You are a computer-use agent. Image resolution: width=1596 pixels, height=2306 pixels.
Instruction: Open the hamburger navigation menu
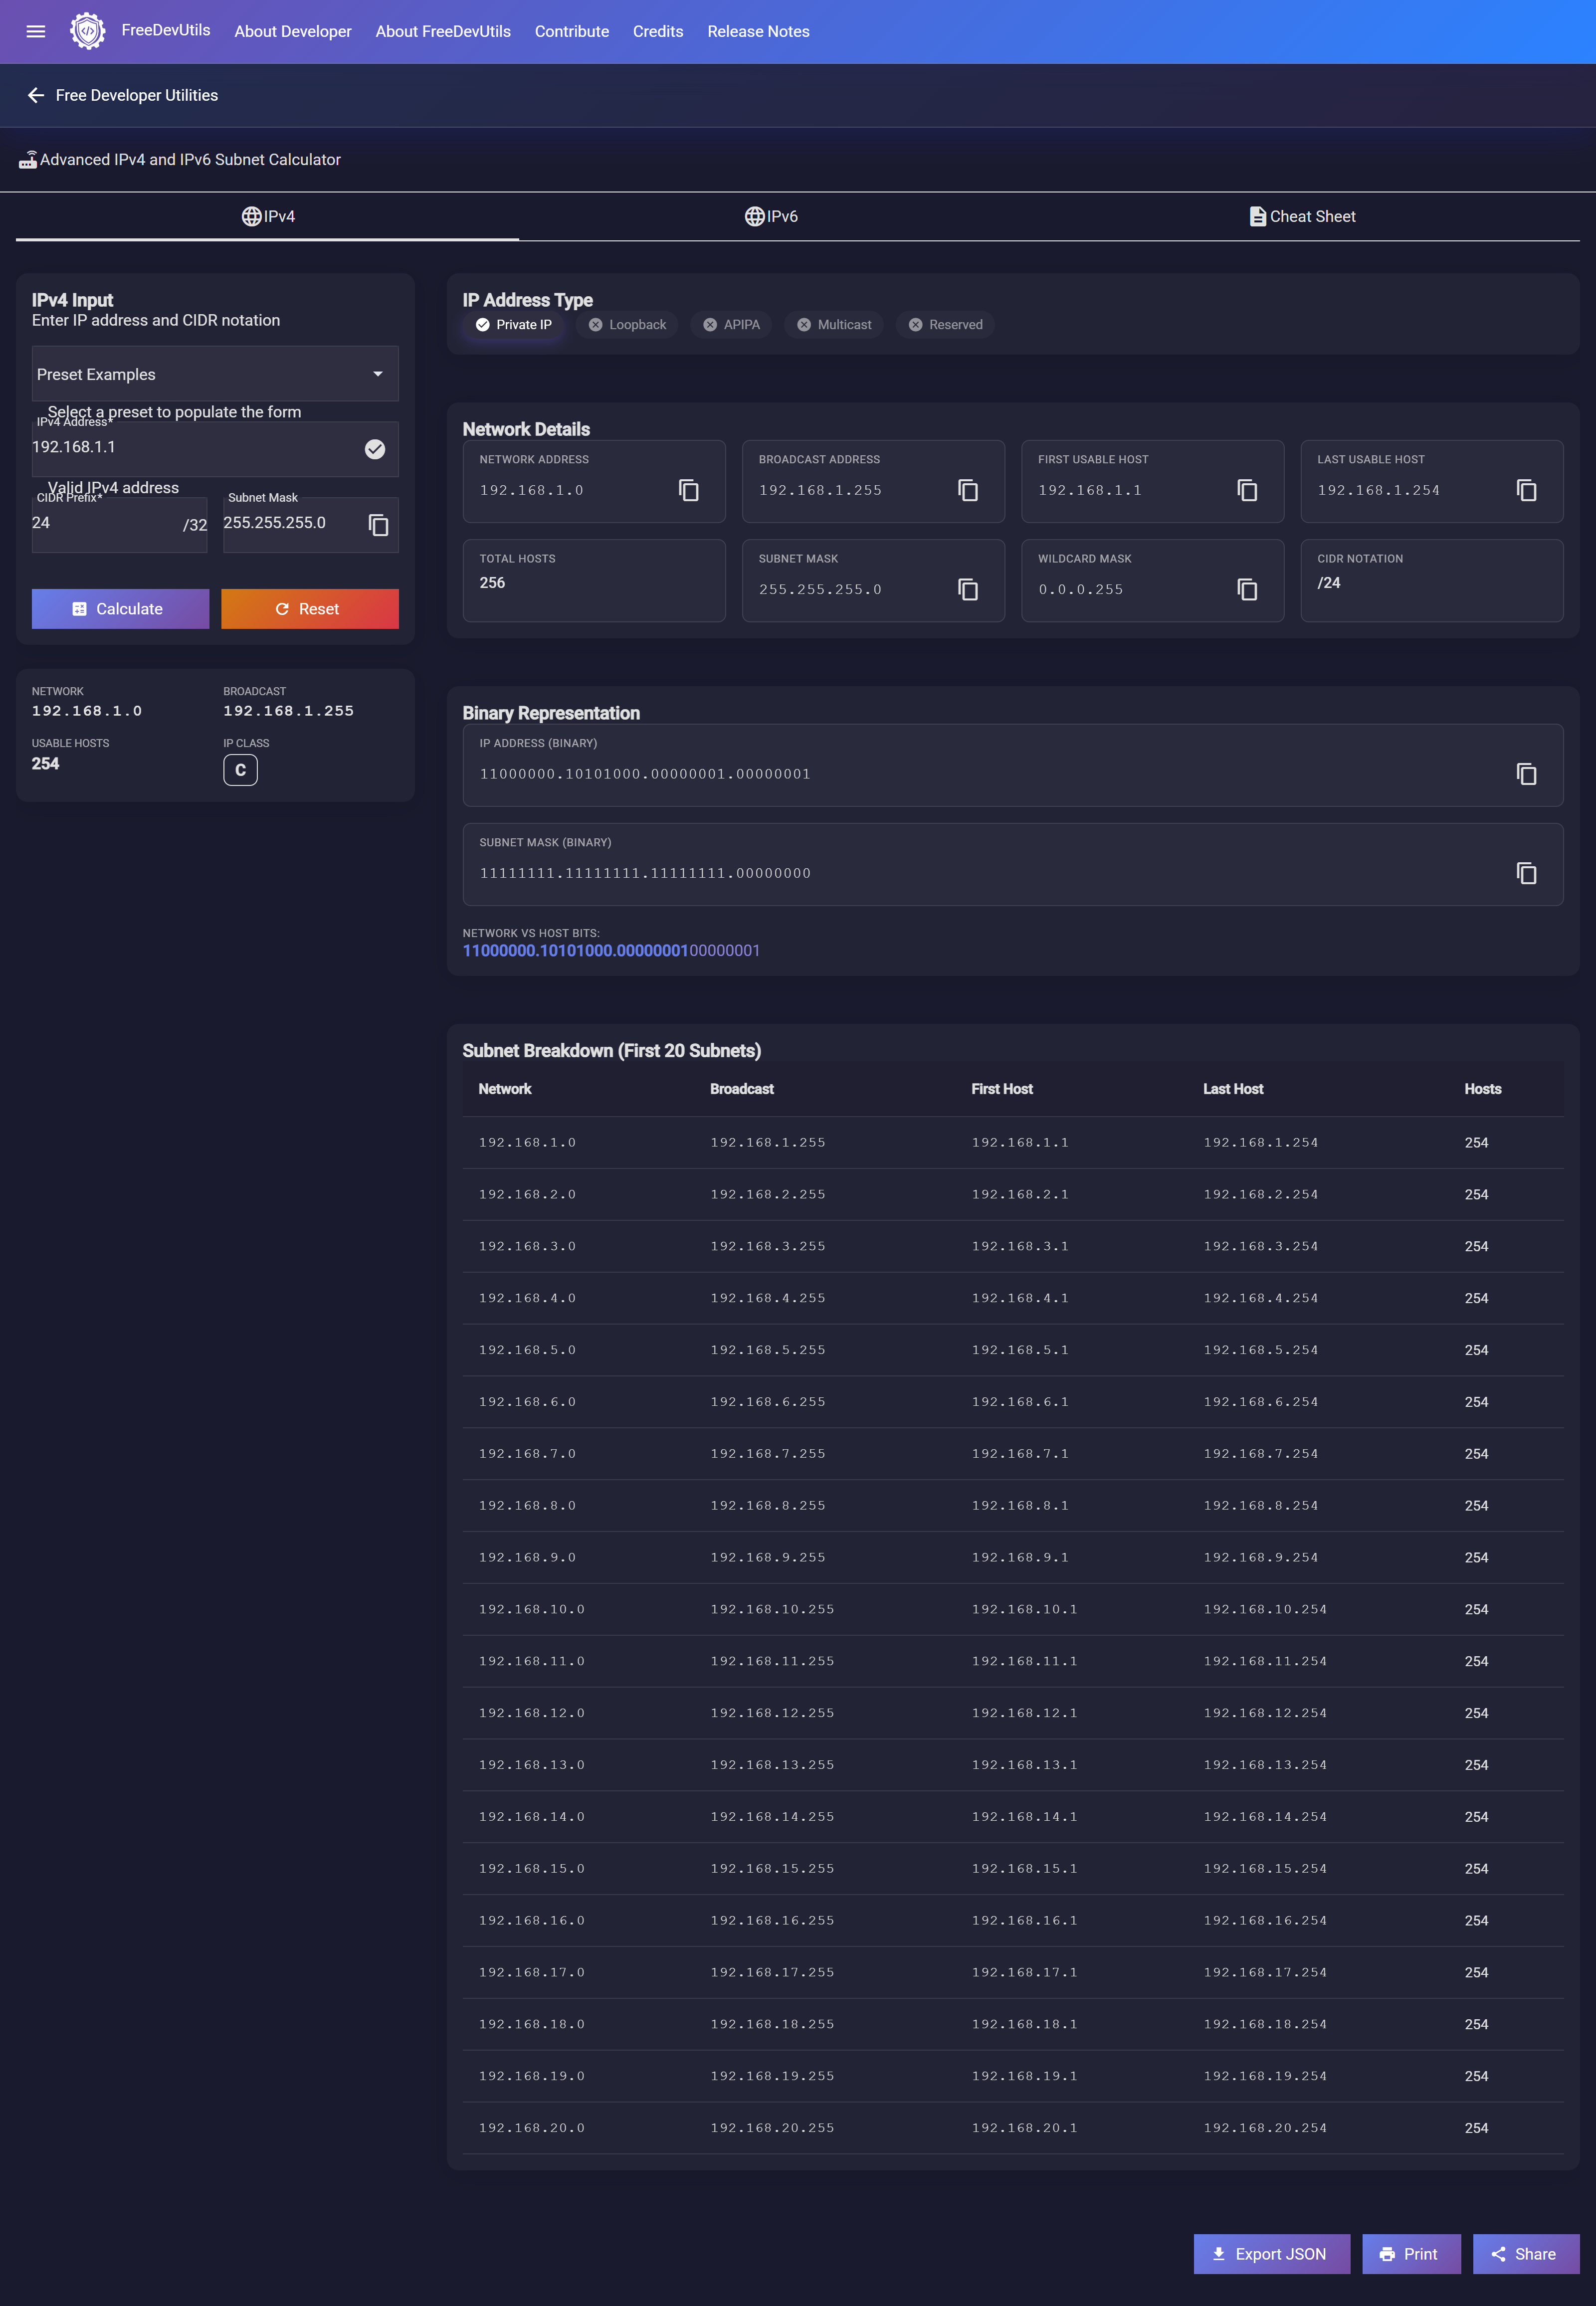(x=36, y=31)
